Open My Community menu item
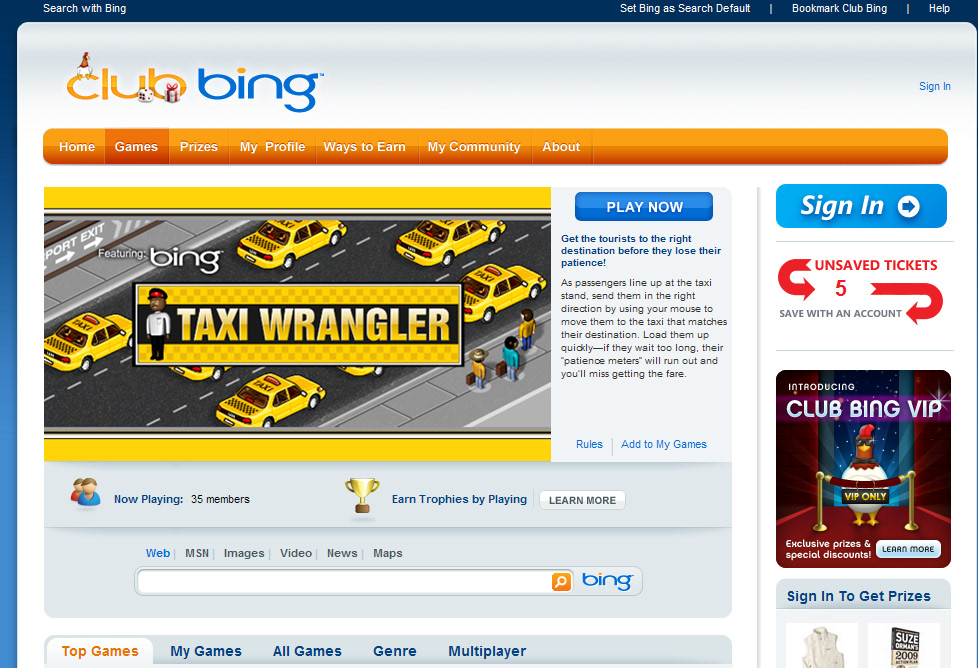The image size is (978, 668). pos(474,147)
